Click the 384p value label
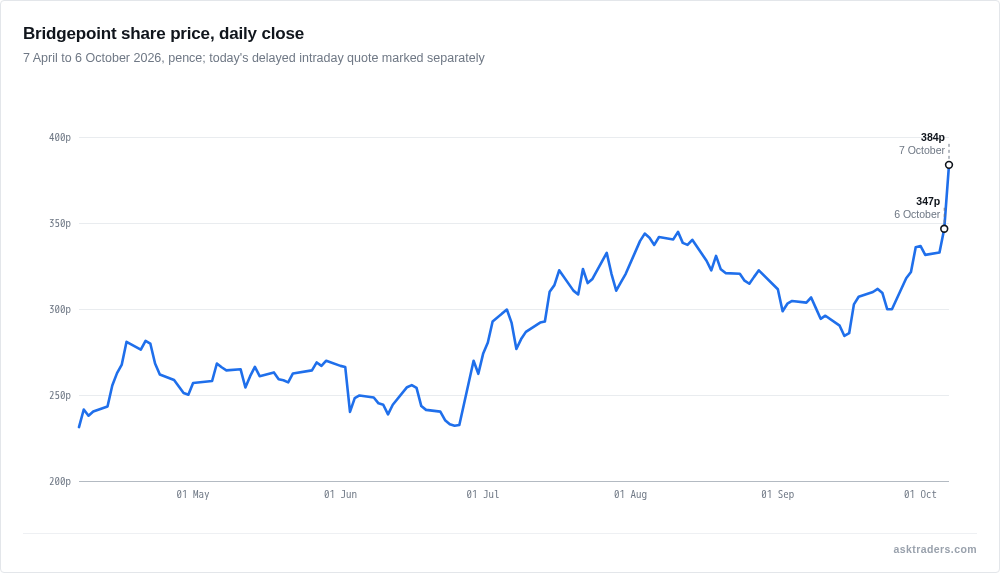Screen dimensions: 1000x573 pyautogui.click(x=932, y=137)
